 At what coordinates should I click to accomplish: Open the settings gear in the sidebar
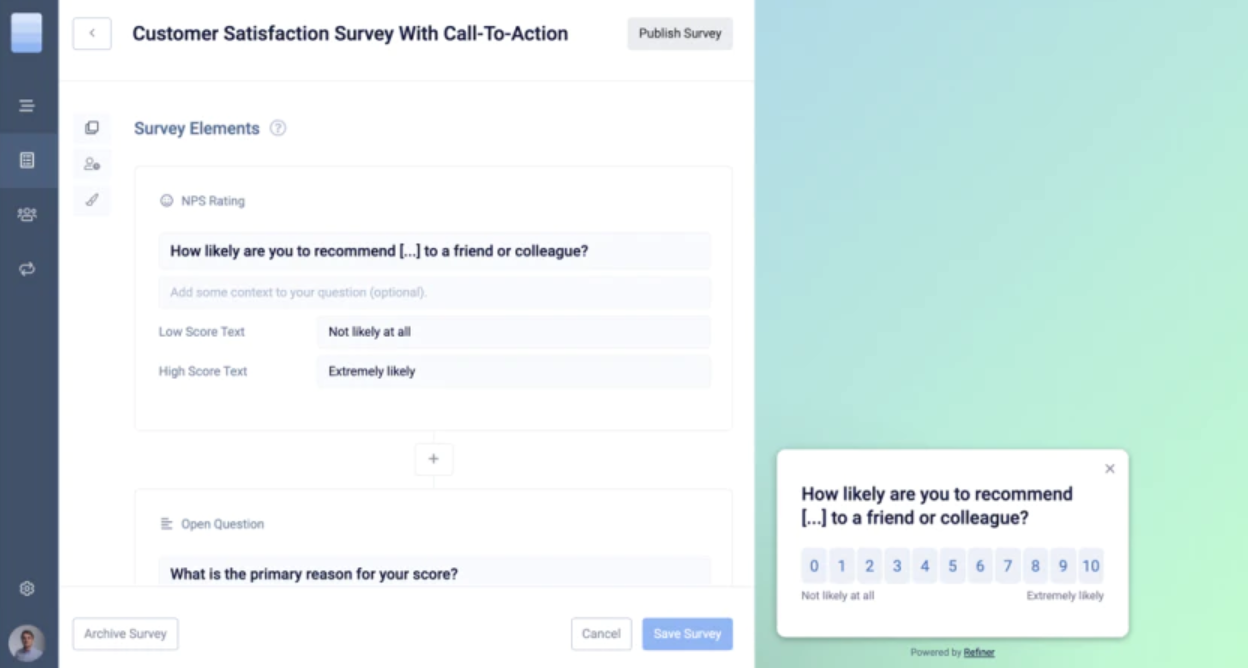[27, 589]
